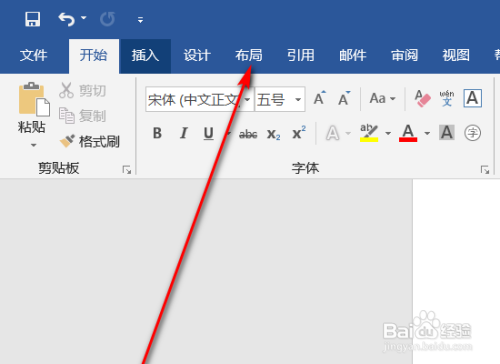Click the Phonetic Guide (wén 文) icon

click(447, 99)
